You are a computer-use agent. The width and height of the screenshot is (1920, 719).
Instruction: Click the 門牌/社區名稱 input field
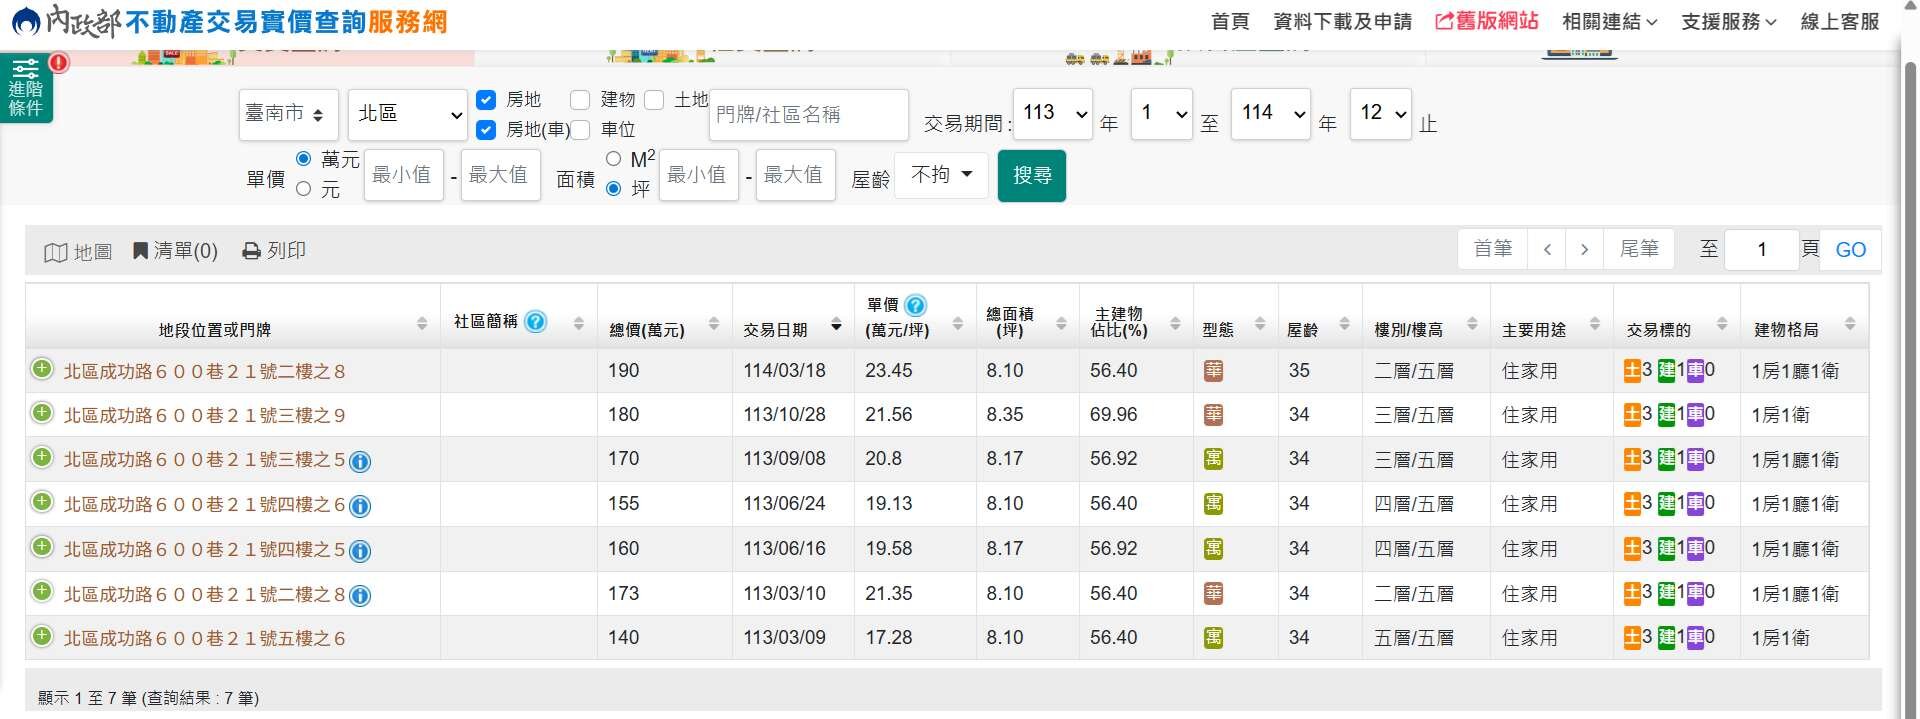click(x=808, y=115)
